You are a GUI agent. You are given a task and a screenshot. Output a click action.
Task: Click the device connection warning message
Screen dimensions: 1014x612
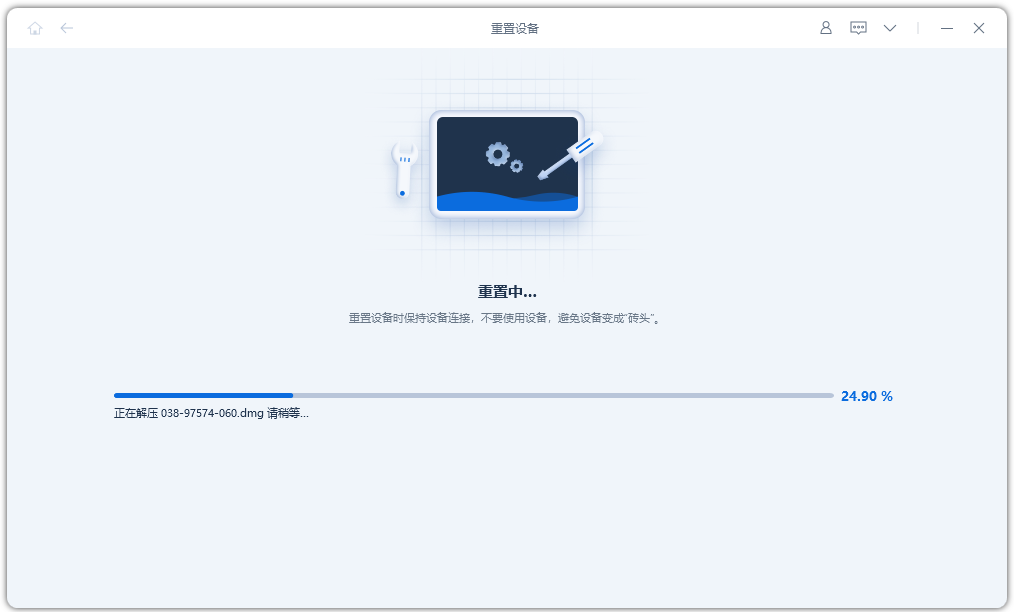coord(506,317)
